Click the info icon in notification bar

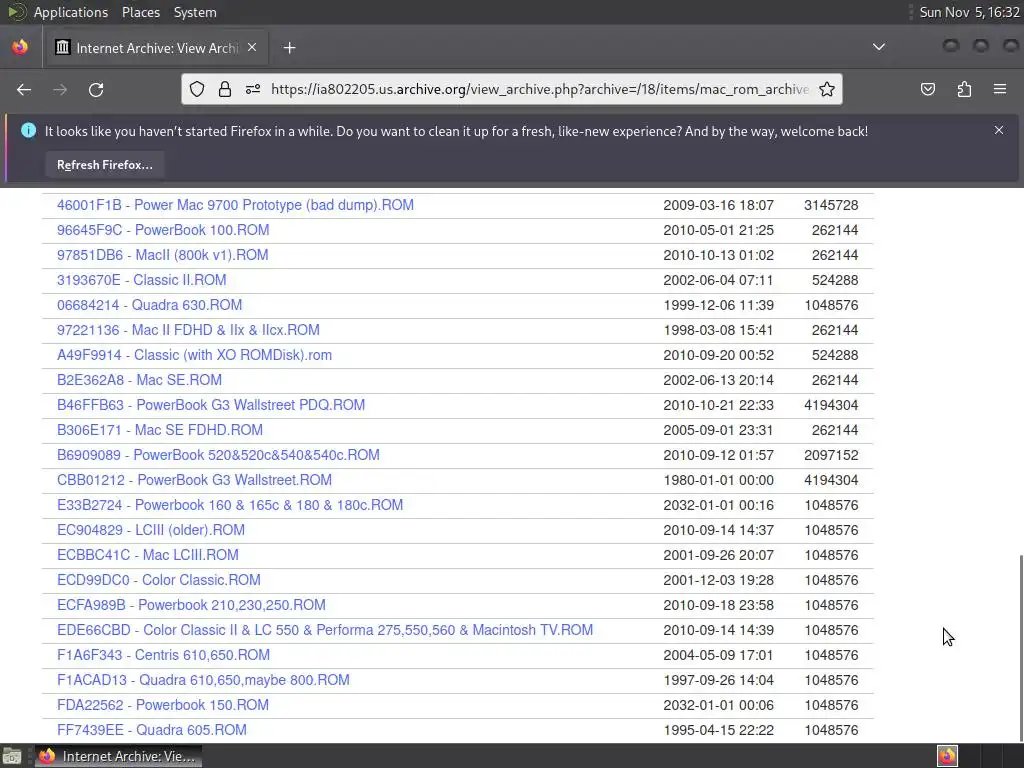point(28,131)
